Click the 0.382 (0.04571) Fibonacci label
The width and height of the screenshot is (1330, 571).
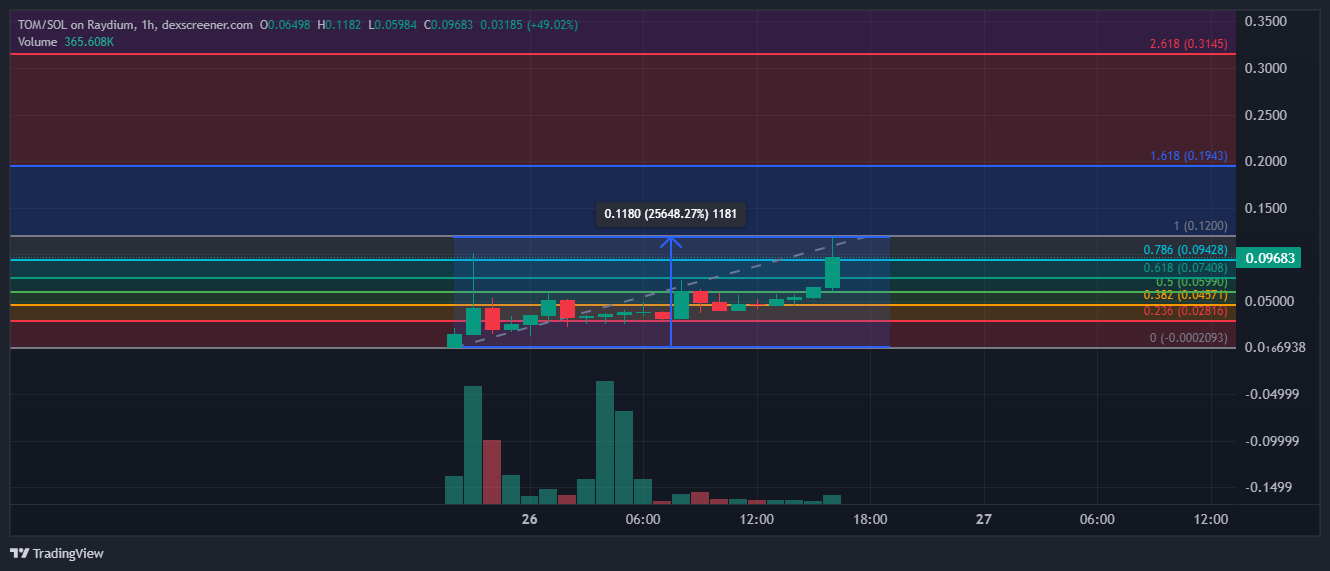coord(1185,295)
